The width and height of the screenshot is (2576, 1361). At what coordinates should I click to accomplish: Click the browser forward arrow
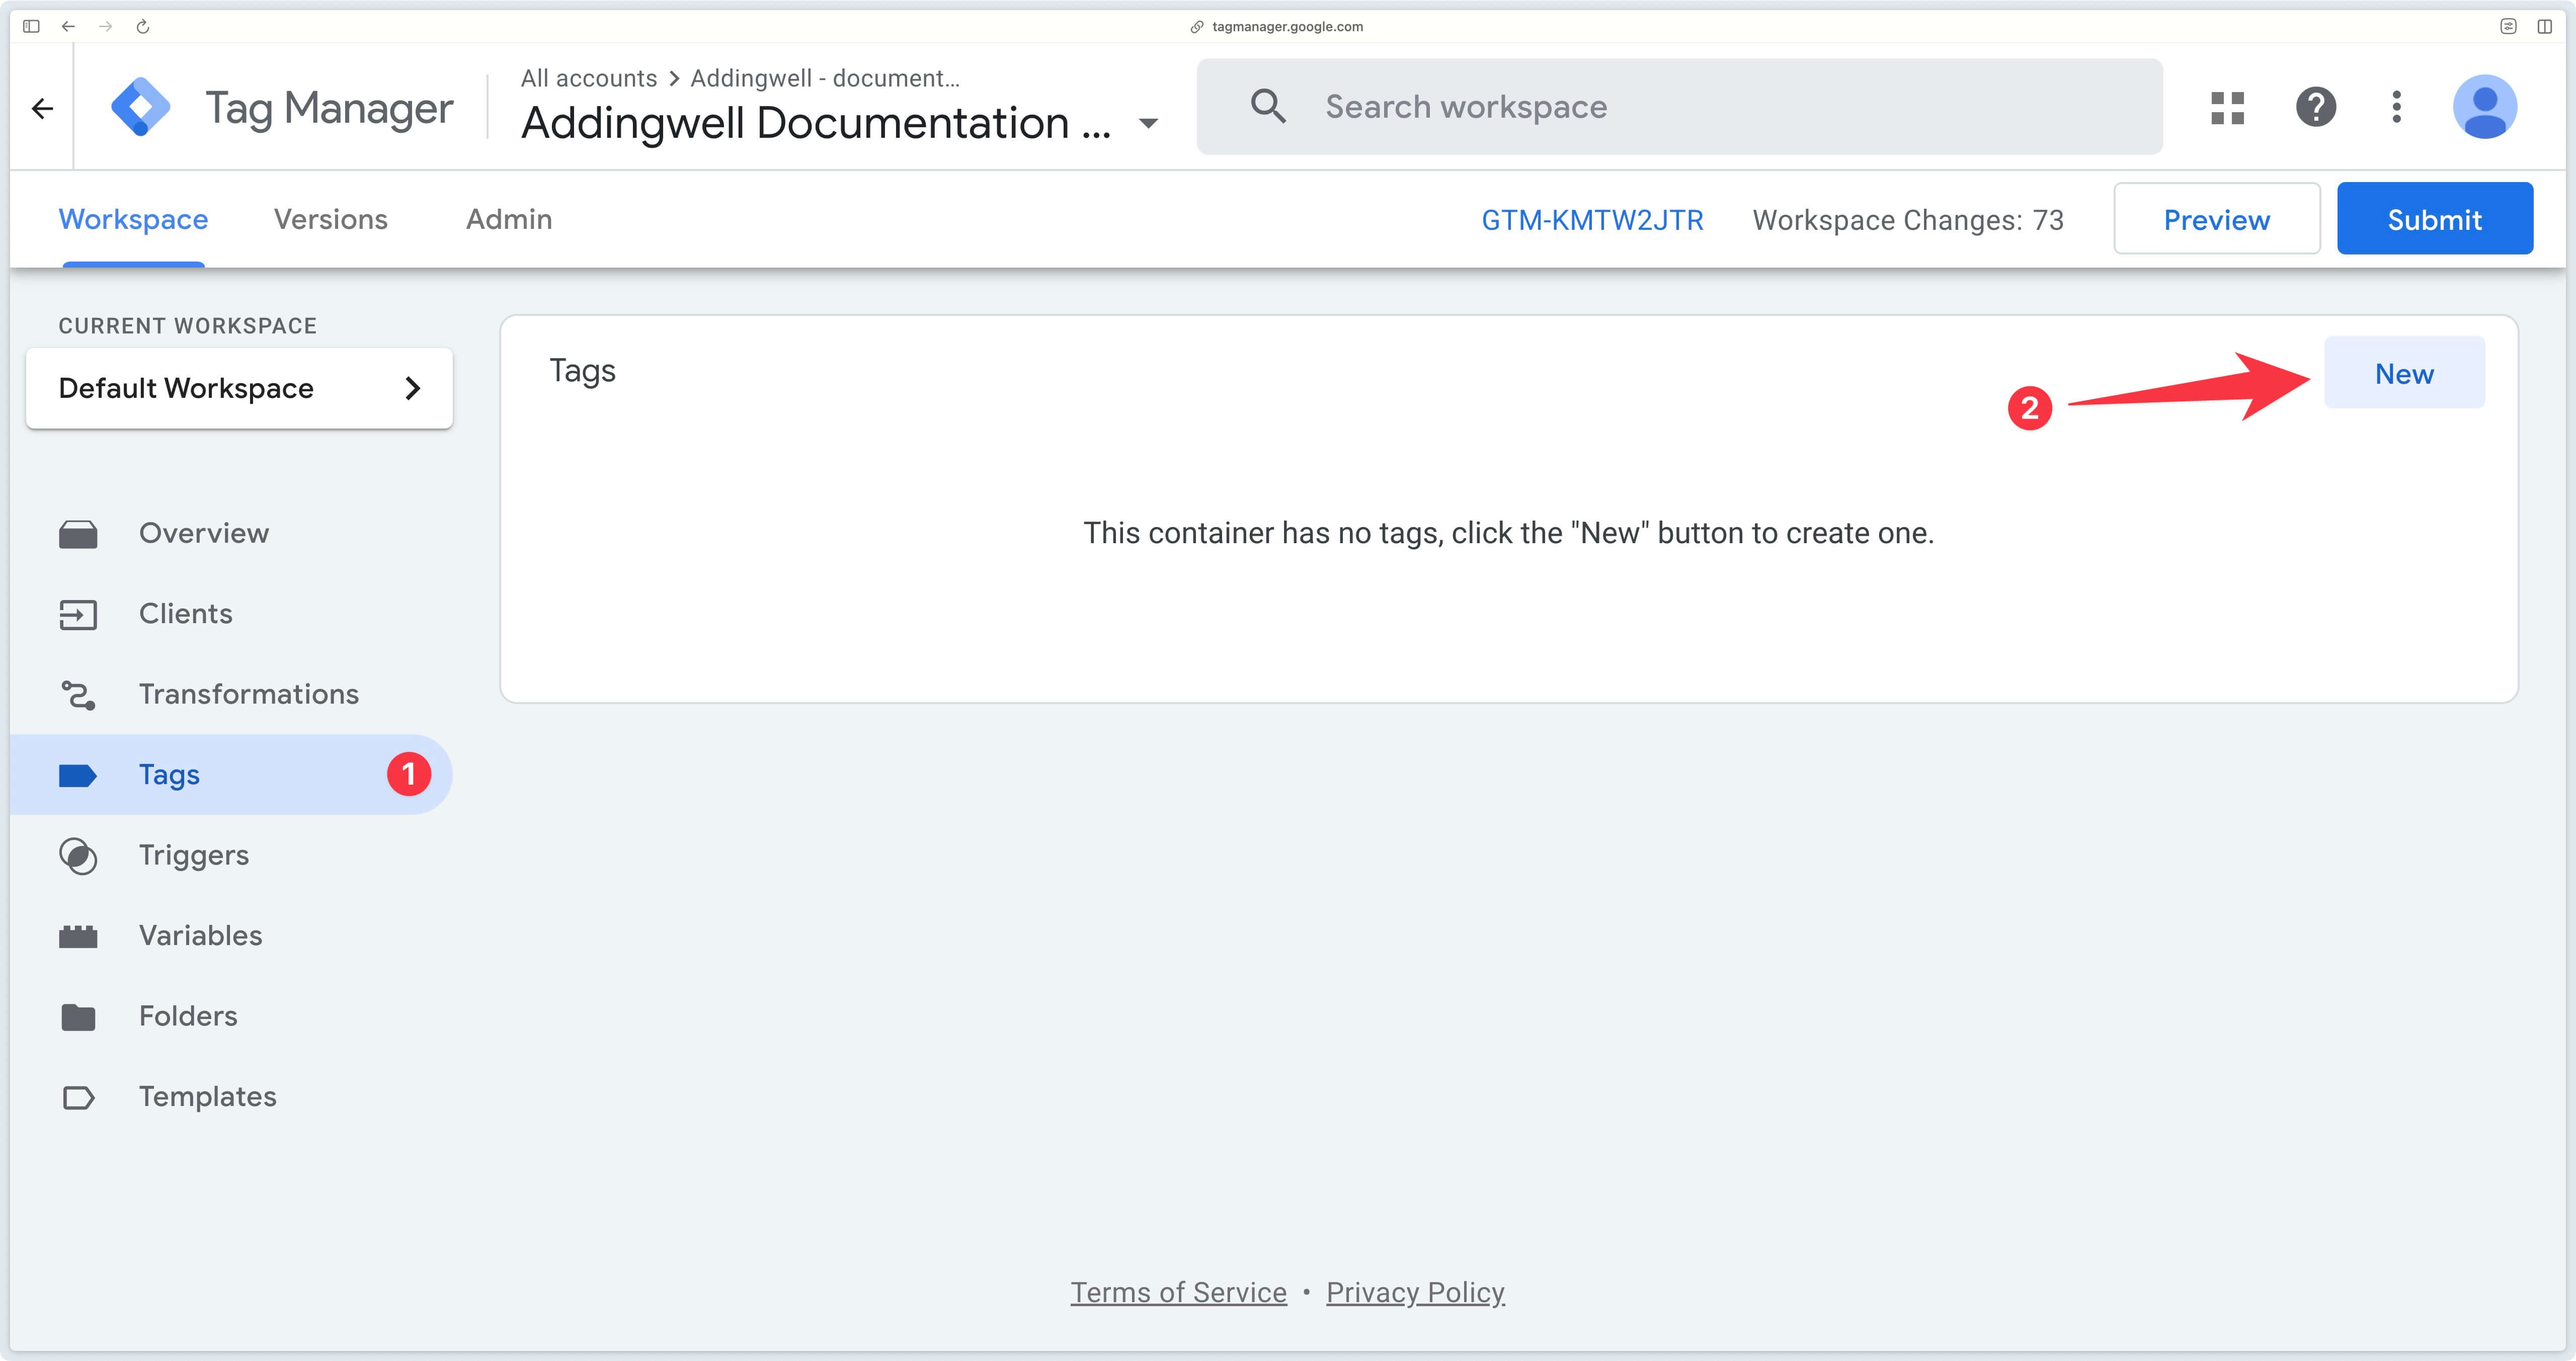[x=105, y=26]
